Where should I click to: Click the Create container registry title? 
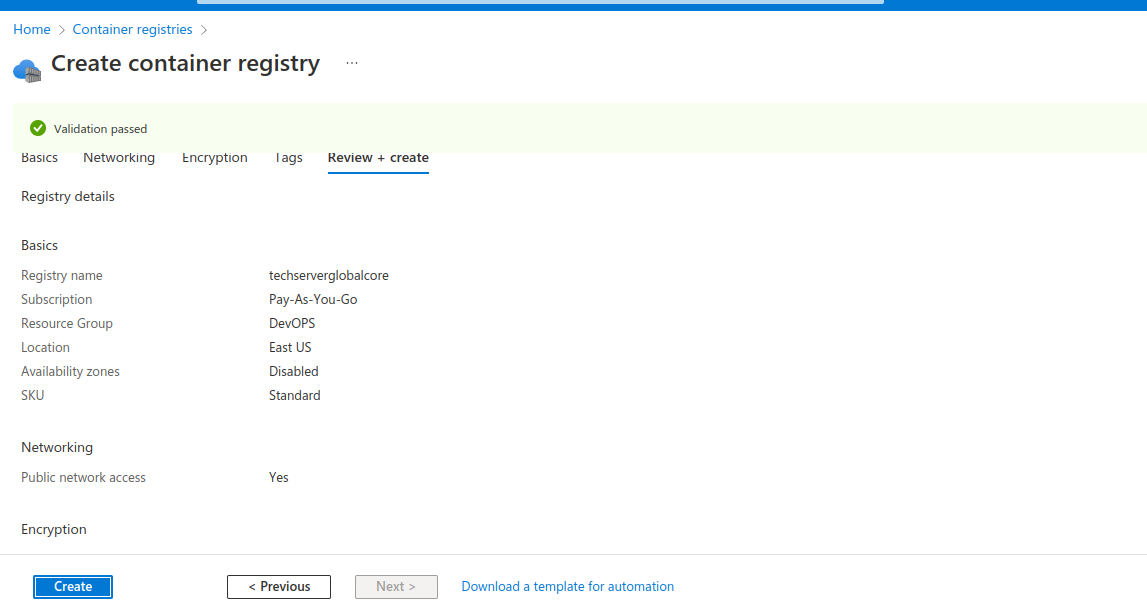185,64
